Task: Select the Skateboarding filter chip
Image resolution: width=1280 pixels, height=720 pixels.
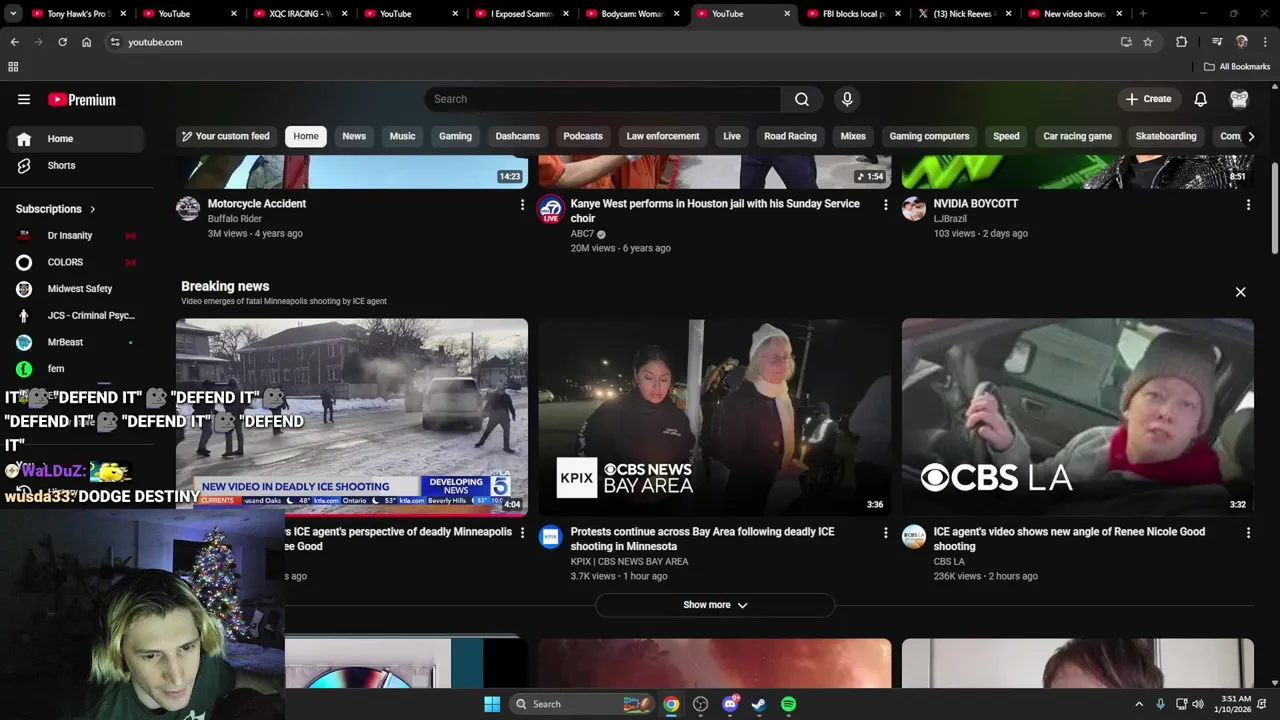Action: coord(1166,136)
